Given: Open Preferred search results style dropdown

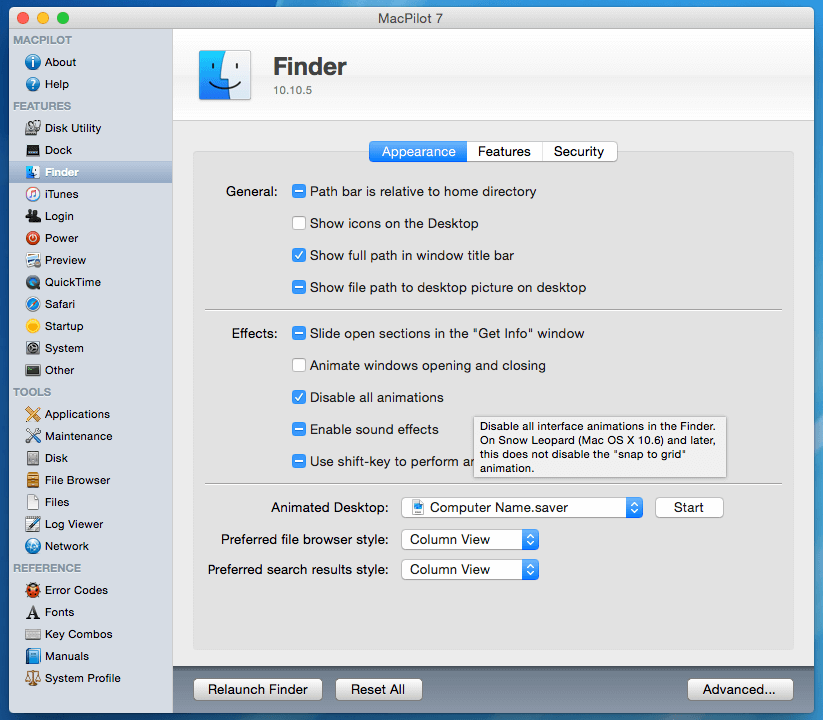Looking at the screenshot, I should click(470, 569).
